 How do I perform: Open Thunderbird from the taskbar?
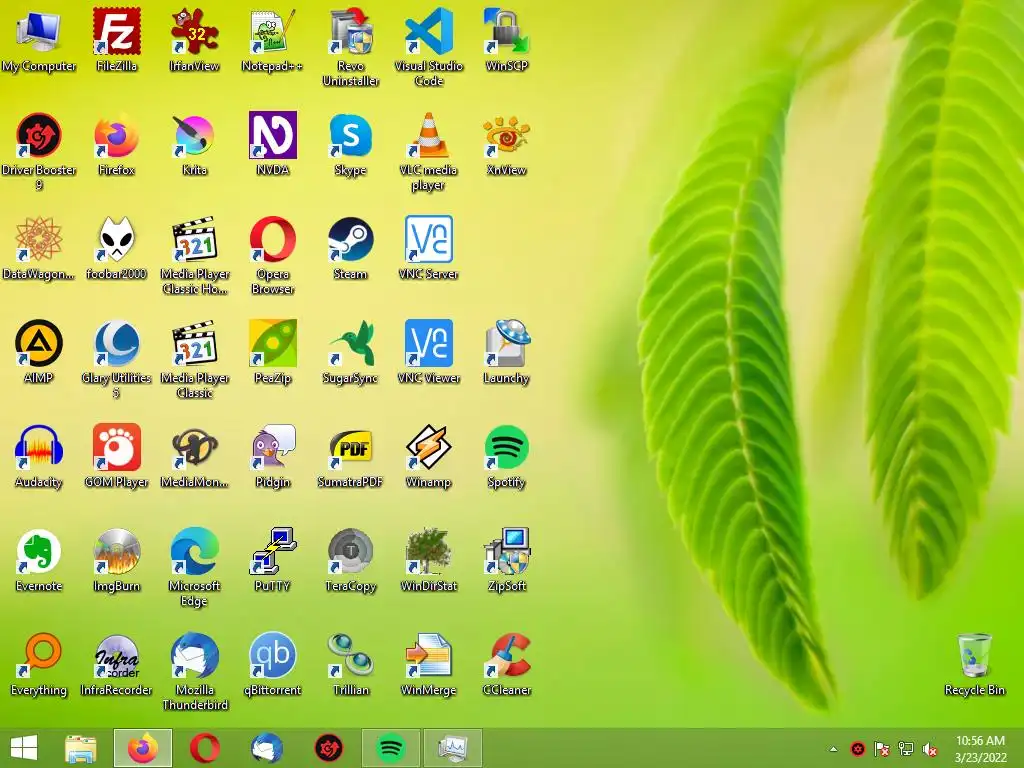[x=266, y=748]
